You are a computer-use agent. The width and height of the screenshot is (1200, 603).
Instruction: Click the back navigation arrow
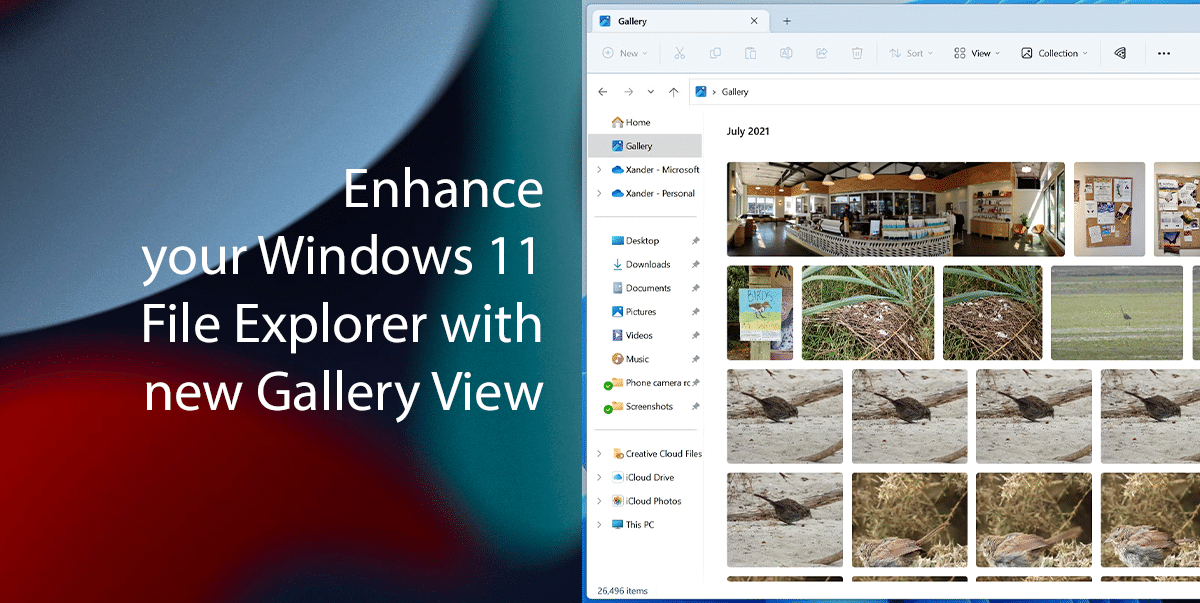pyautogui.click(x=602, y=91)
